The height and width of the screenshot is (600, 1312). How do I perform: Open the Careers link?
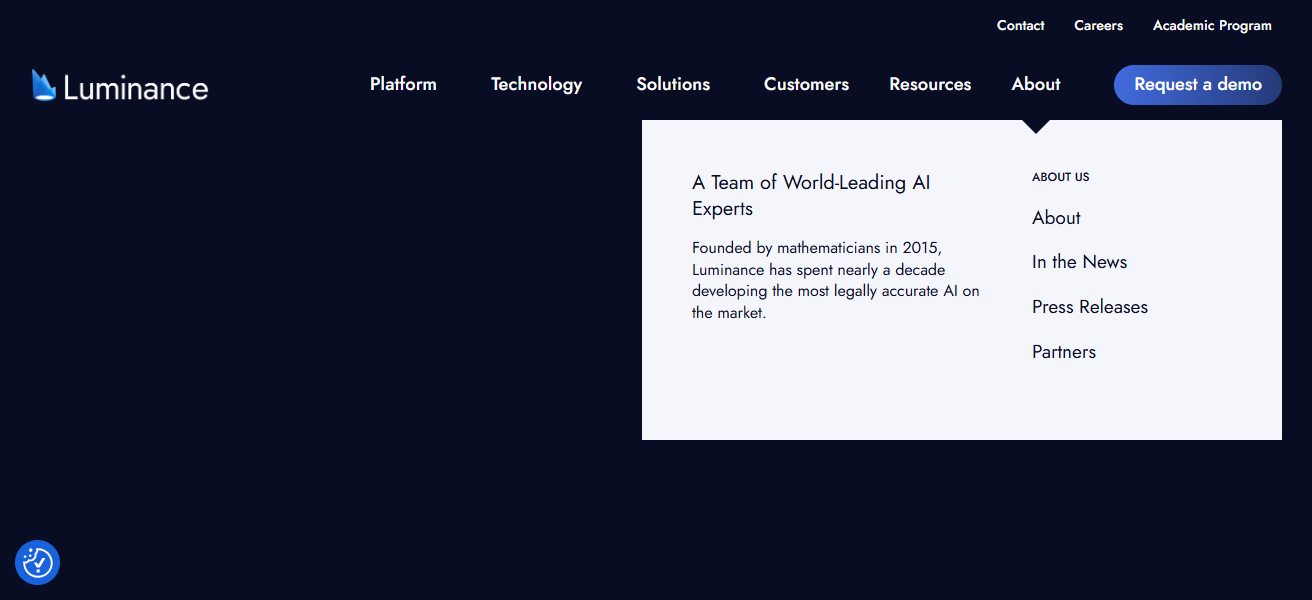pyautogui.click(x=1098, y=26)
